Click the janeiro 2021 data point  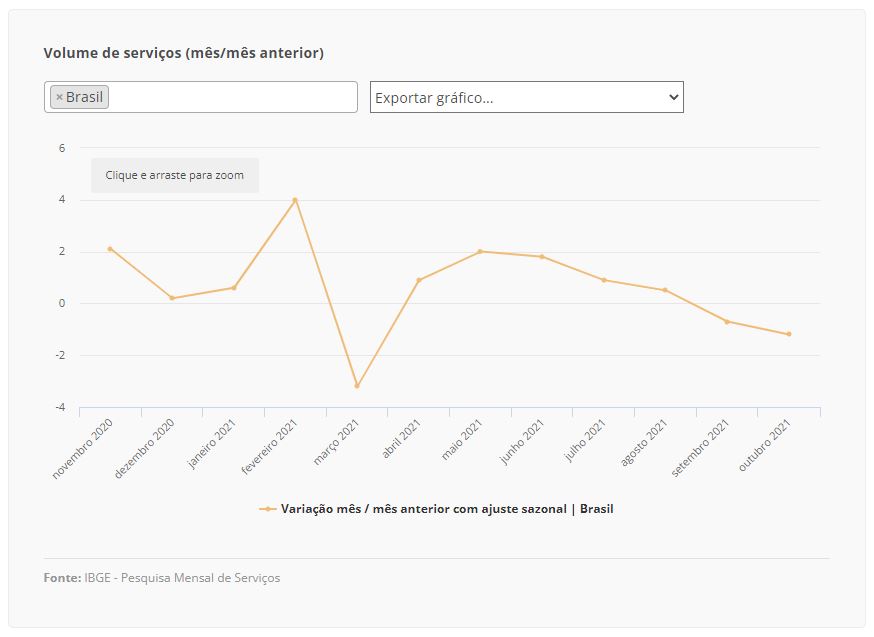(234, 288)
